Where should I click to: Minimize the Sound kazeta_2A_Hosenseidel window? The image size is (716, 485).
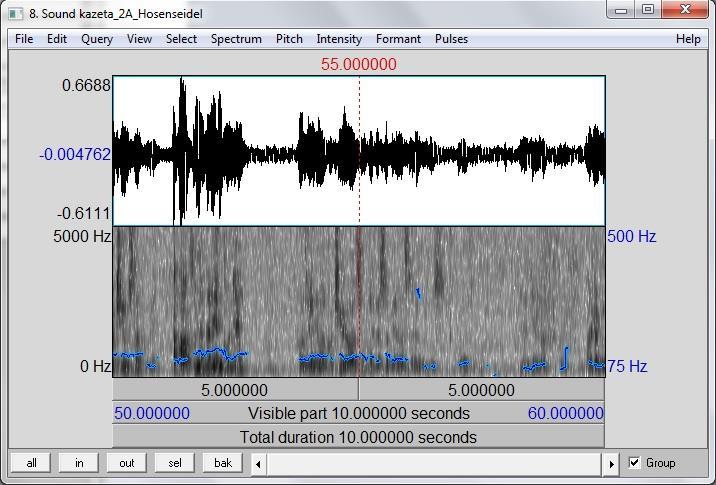[x=621, y=10]
